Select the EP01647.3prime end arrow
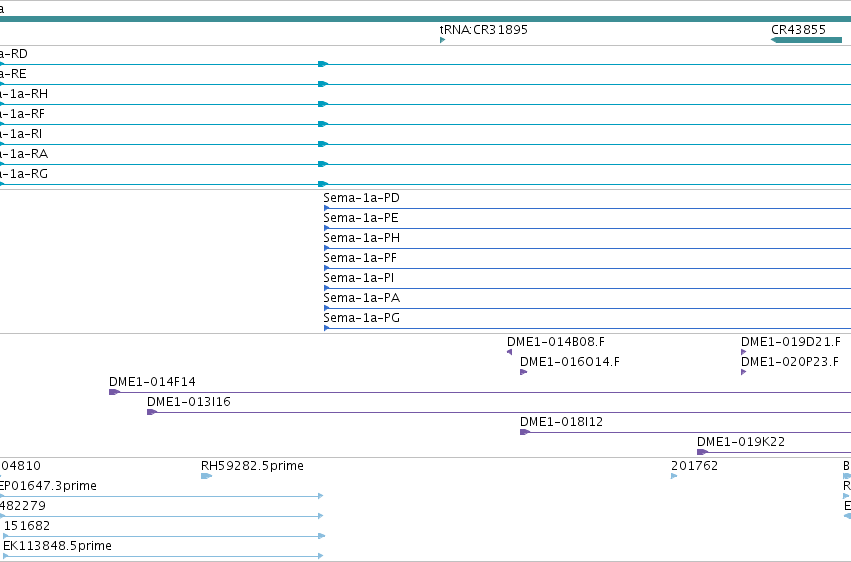The image size is (851, 562). pyautogui.click(x=321, y=496)
